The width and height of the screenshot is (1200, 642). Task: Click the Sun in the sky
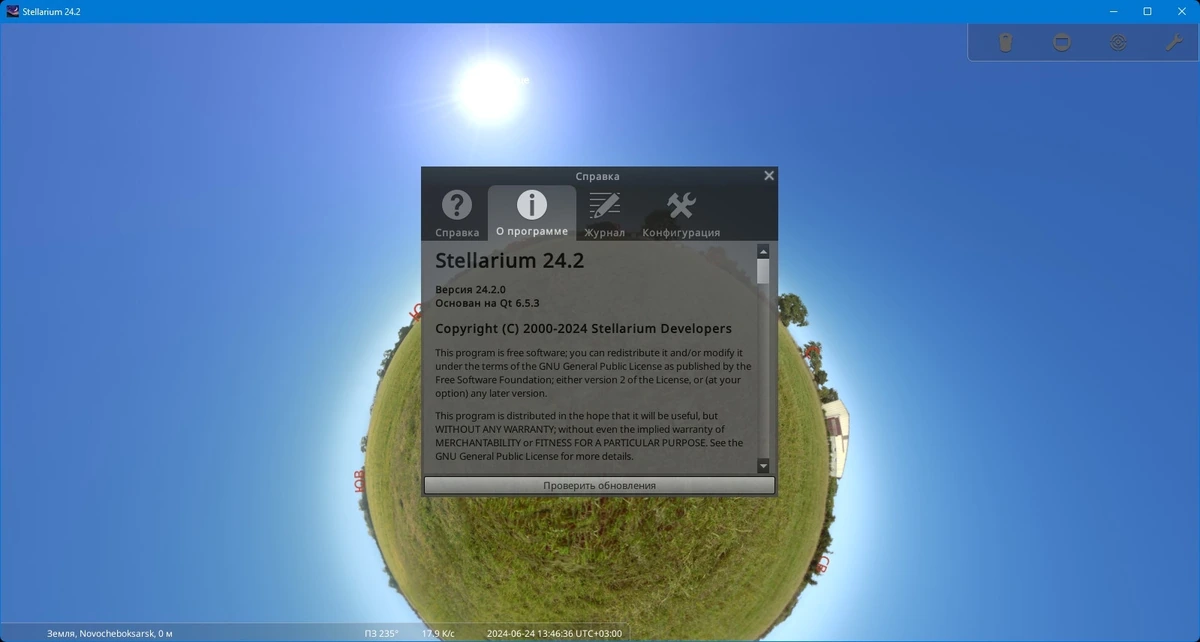click(490, 90)
